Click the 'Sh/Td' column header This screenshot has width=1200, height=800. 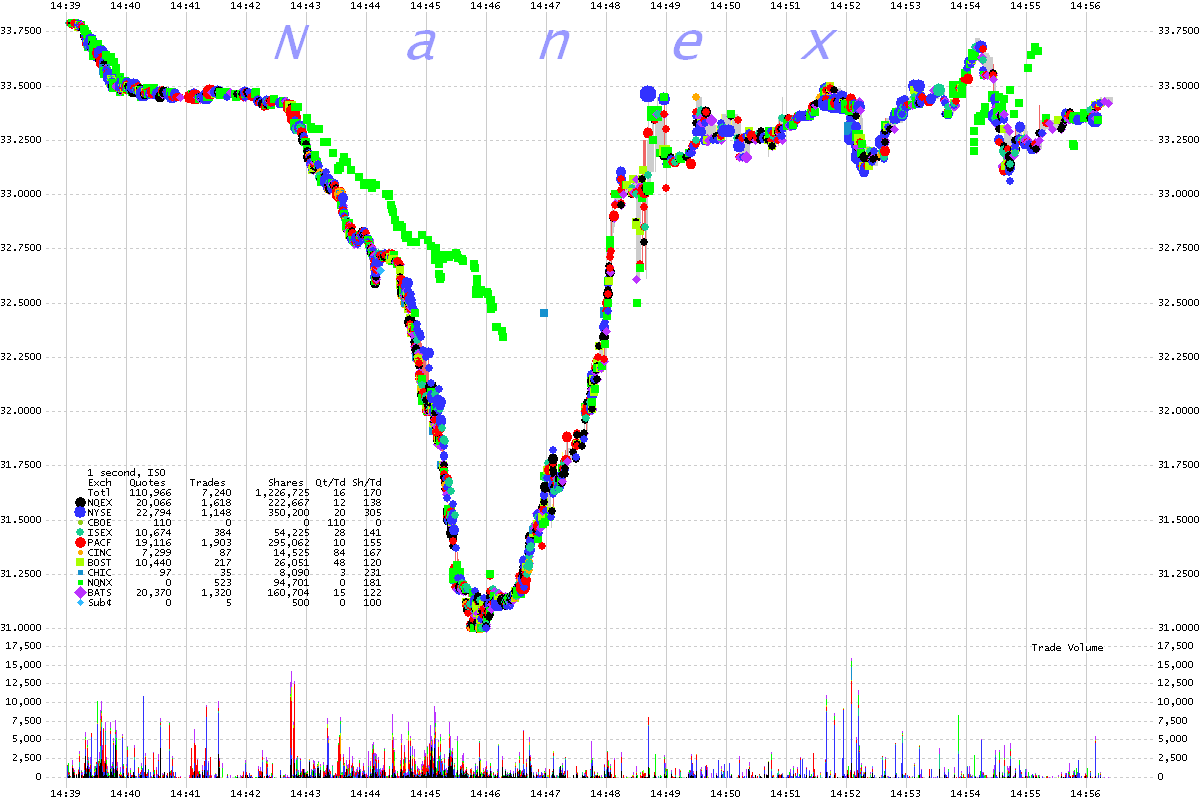tap(367, 483)
